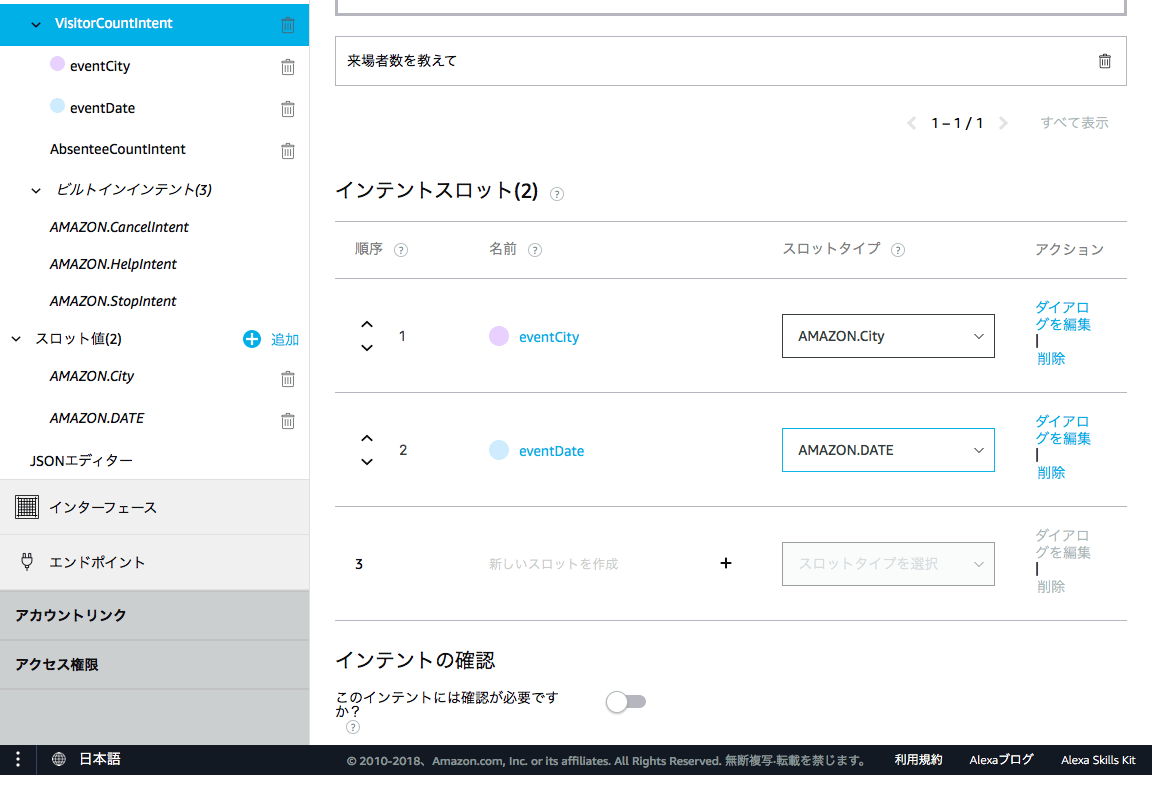Open help icon next to スロットタイプ column
The width and height of the screenshot is (1152, 803).
point(898,250)
